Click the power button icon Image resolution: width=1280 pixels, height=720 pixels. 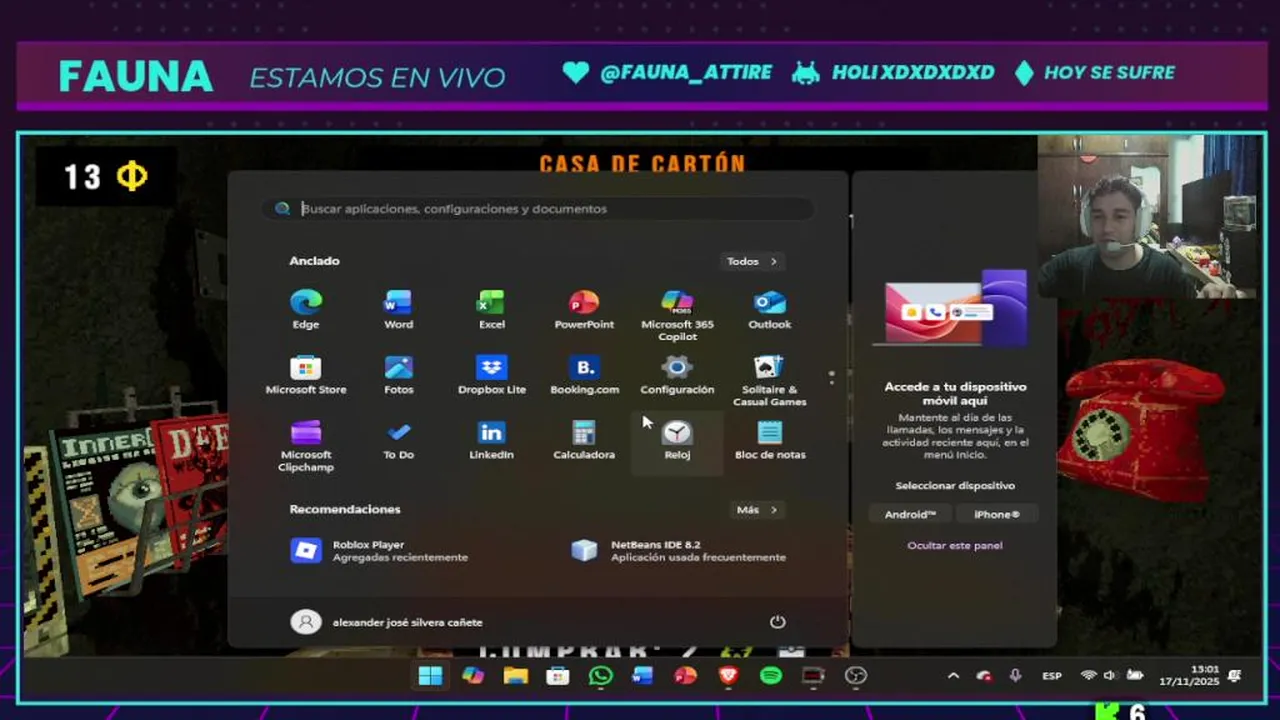777,622
